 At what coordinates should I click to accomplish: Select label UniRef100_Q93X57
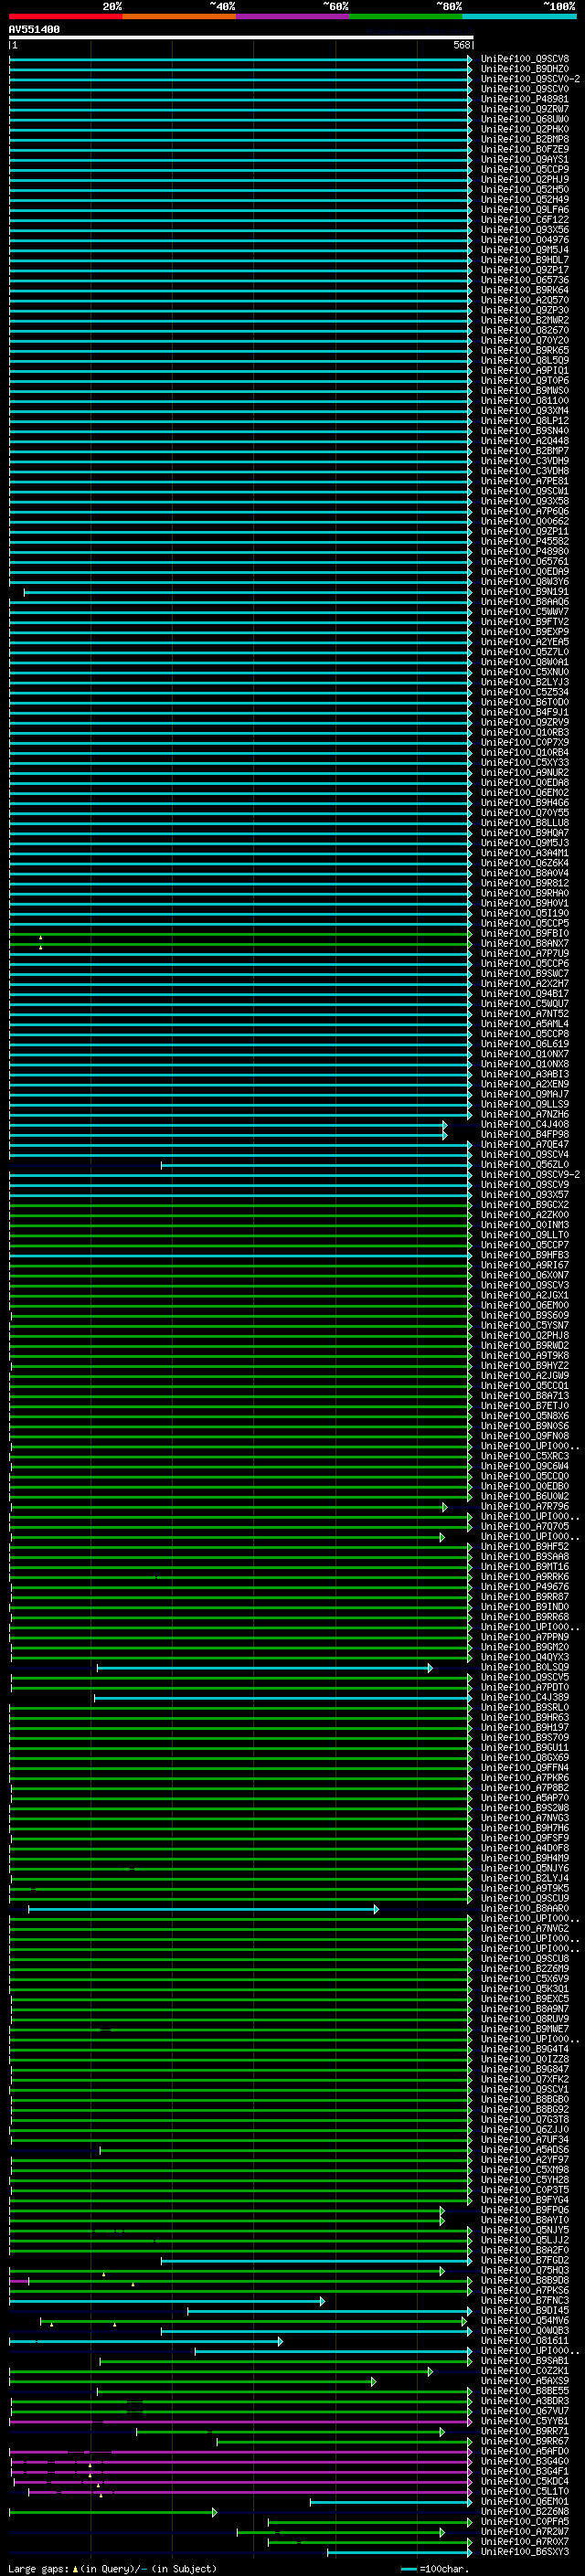coord(525,1195)
